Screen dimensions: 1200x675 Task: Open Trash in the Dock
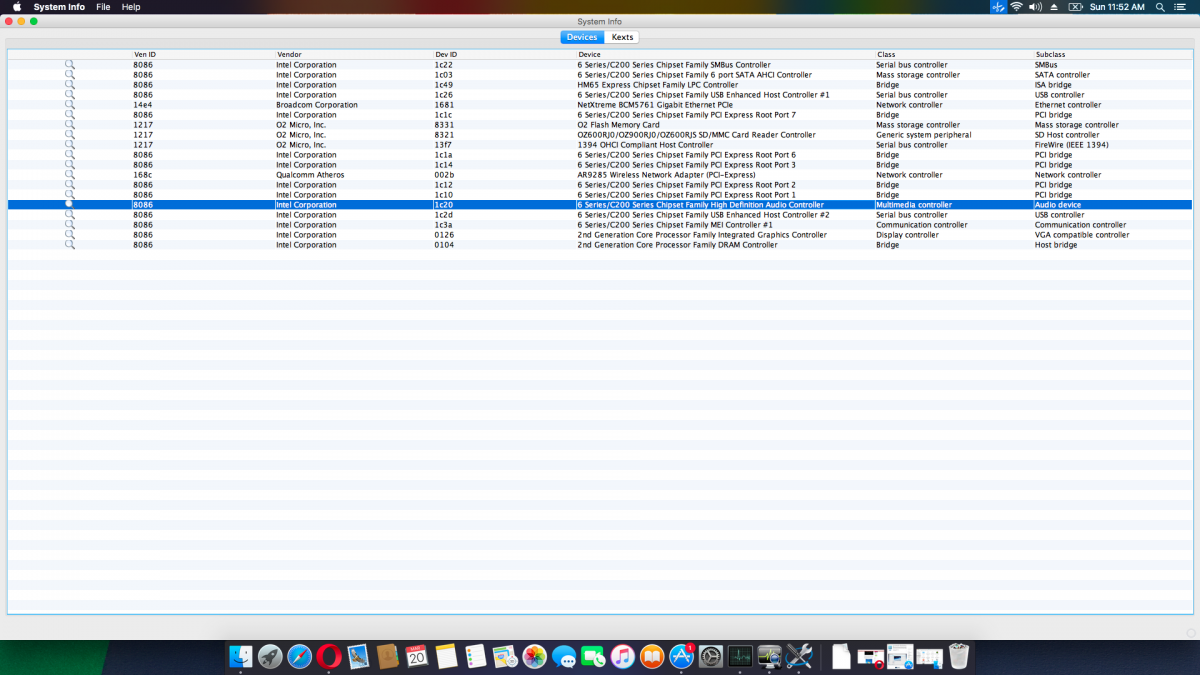pyautogui.click(x=959, y=656)
